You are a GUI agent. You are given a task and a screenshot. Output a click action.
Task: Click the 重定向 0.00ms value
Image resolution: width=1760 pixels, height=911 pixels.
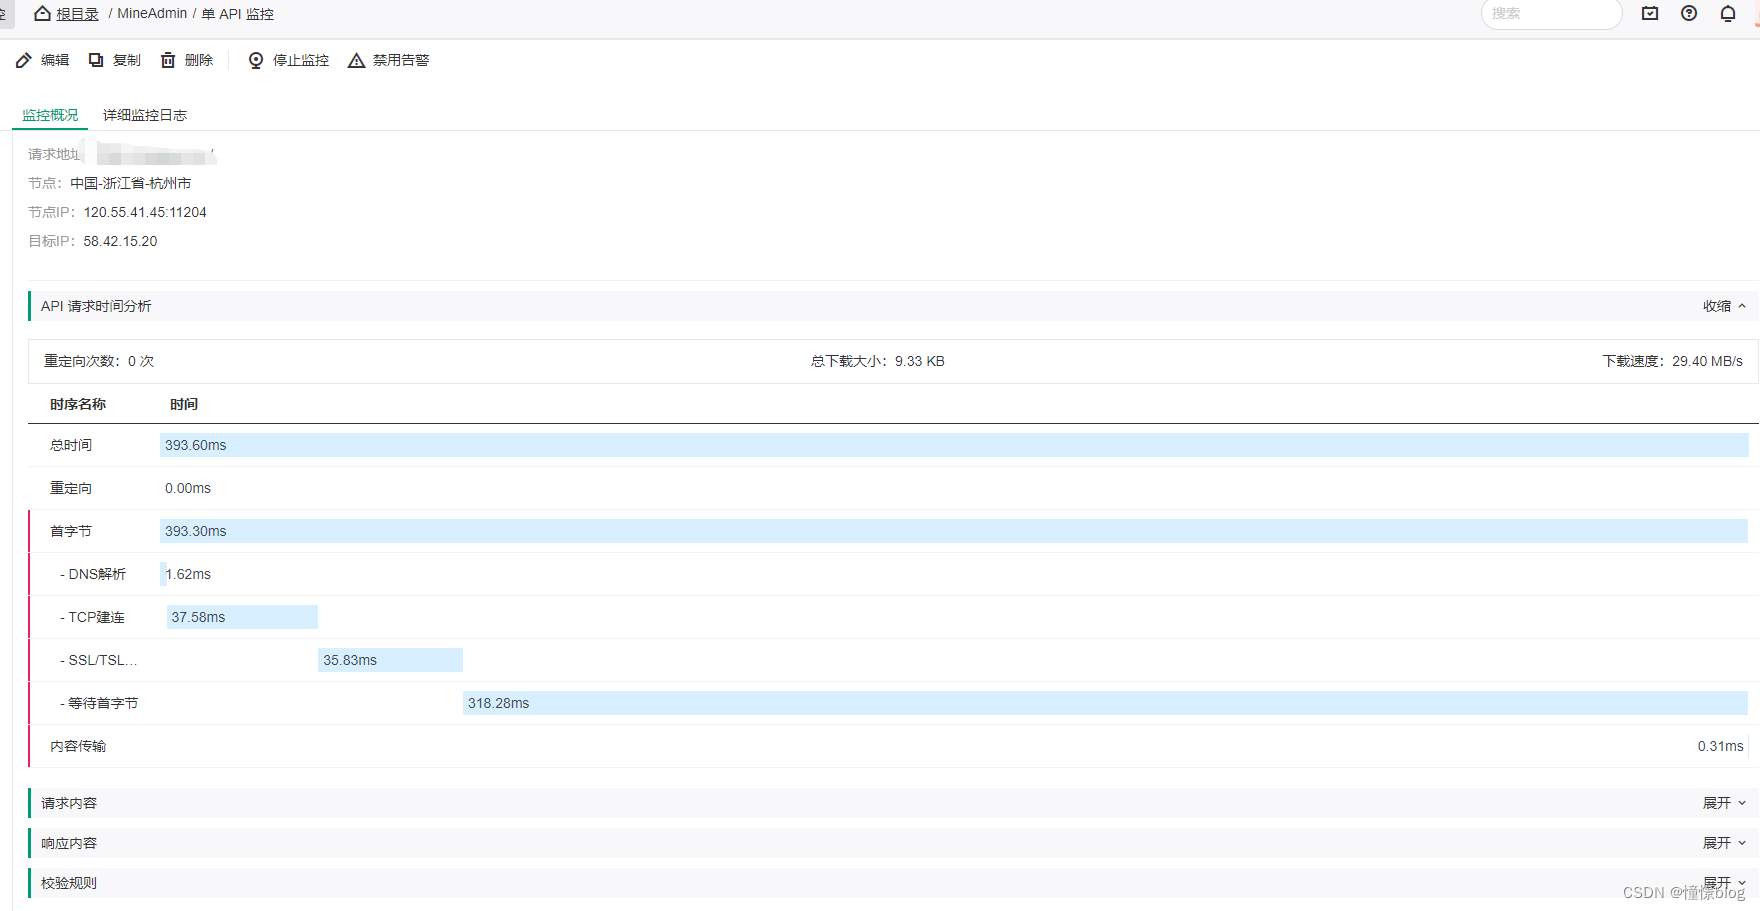[188, 488]
